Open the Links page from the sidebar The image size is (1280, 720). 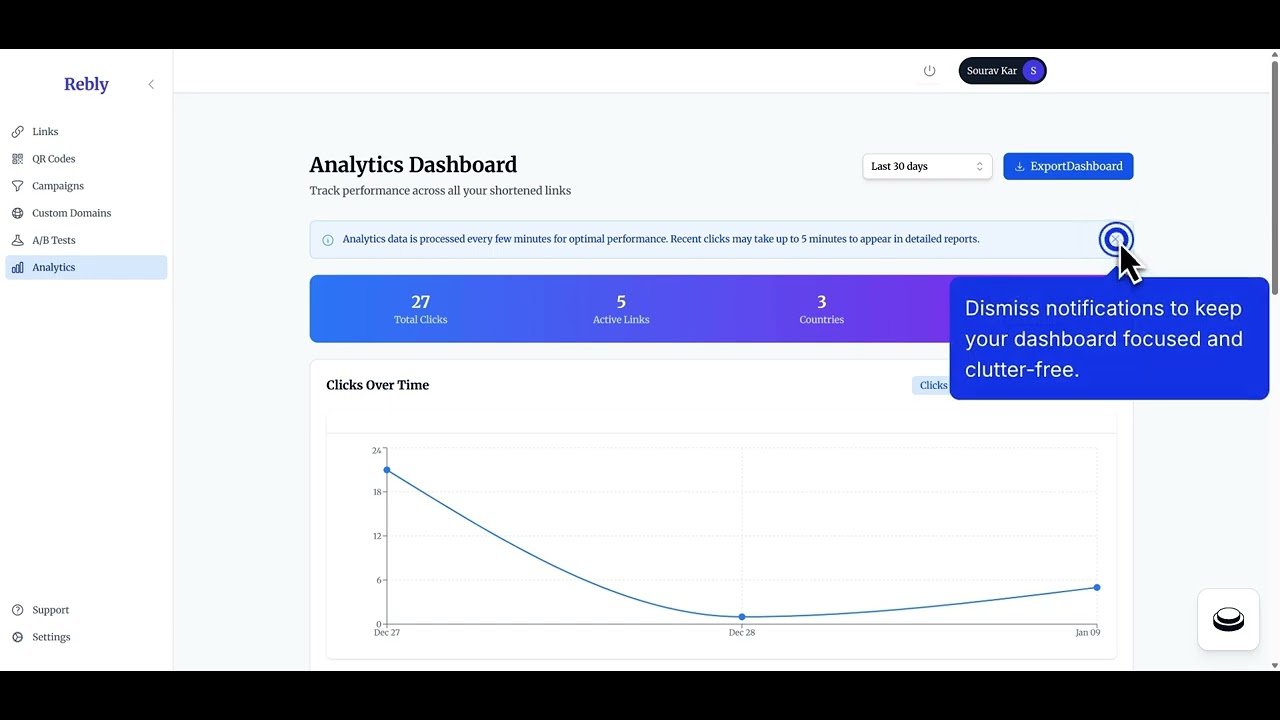[x=86, y=132]
